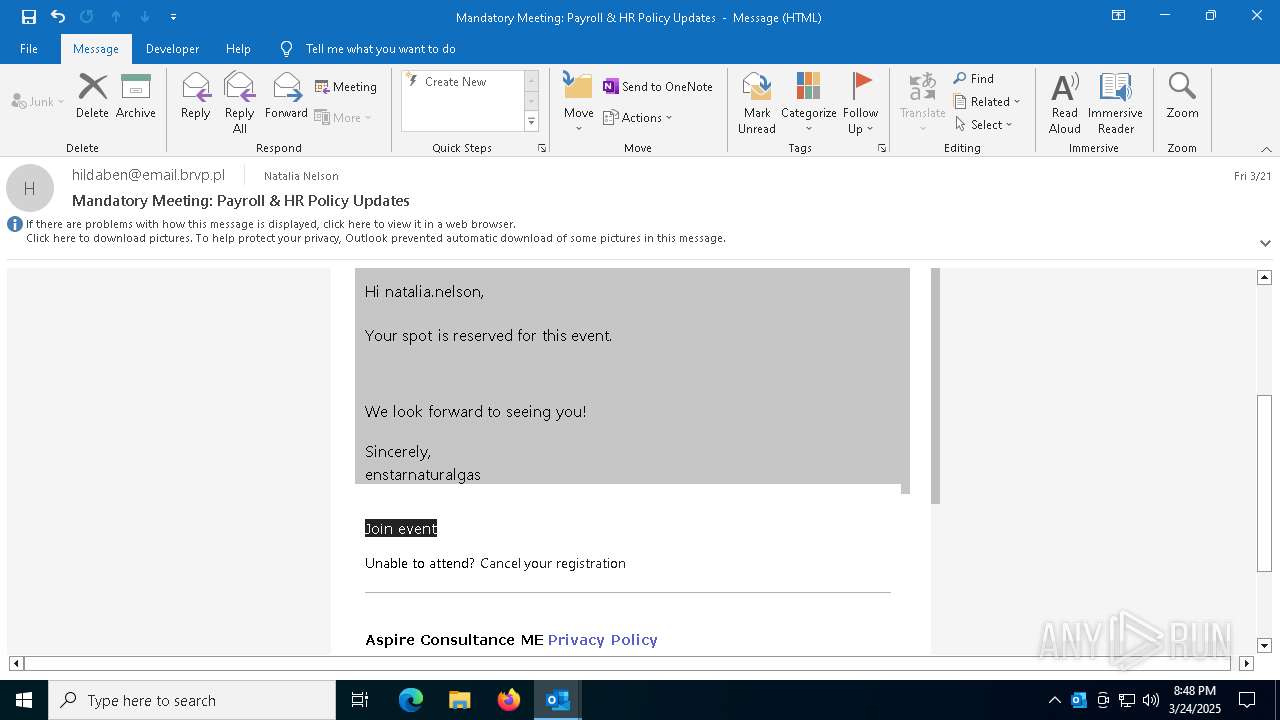Go to next item with down arrow
The image size is (1280, 720).
tap(145, 17)
